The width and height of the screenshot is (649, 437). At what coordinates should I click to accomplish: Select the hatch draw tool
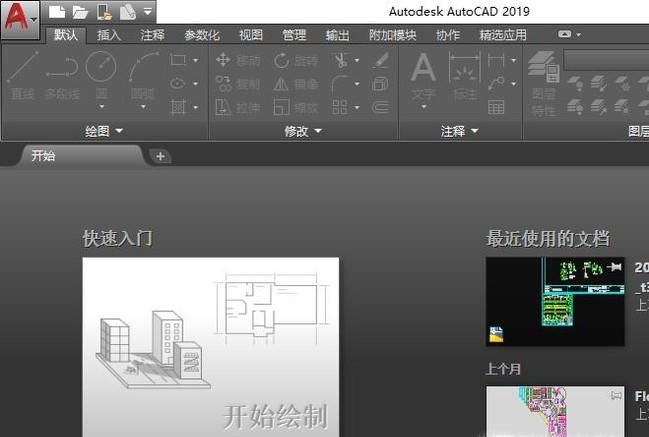[178, 108]
